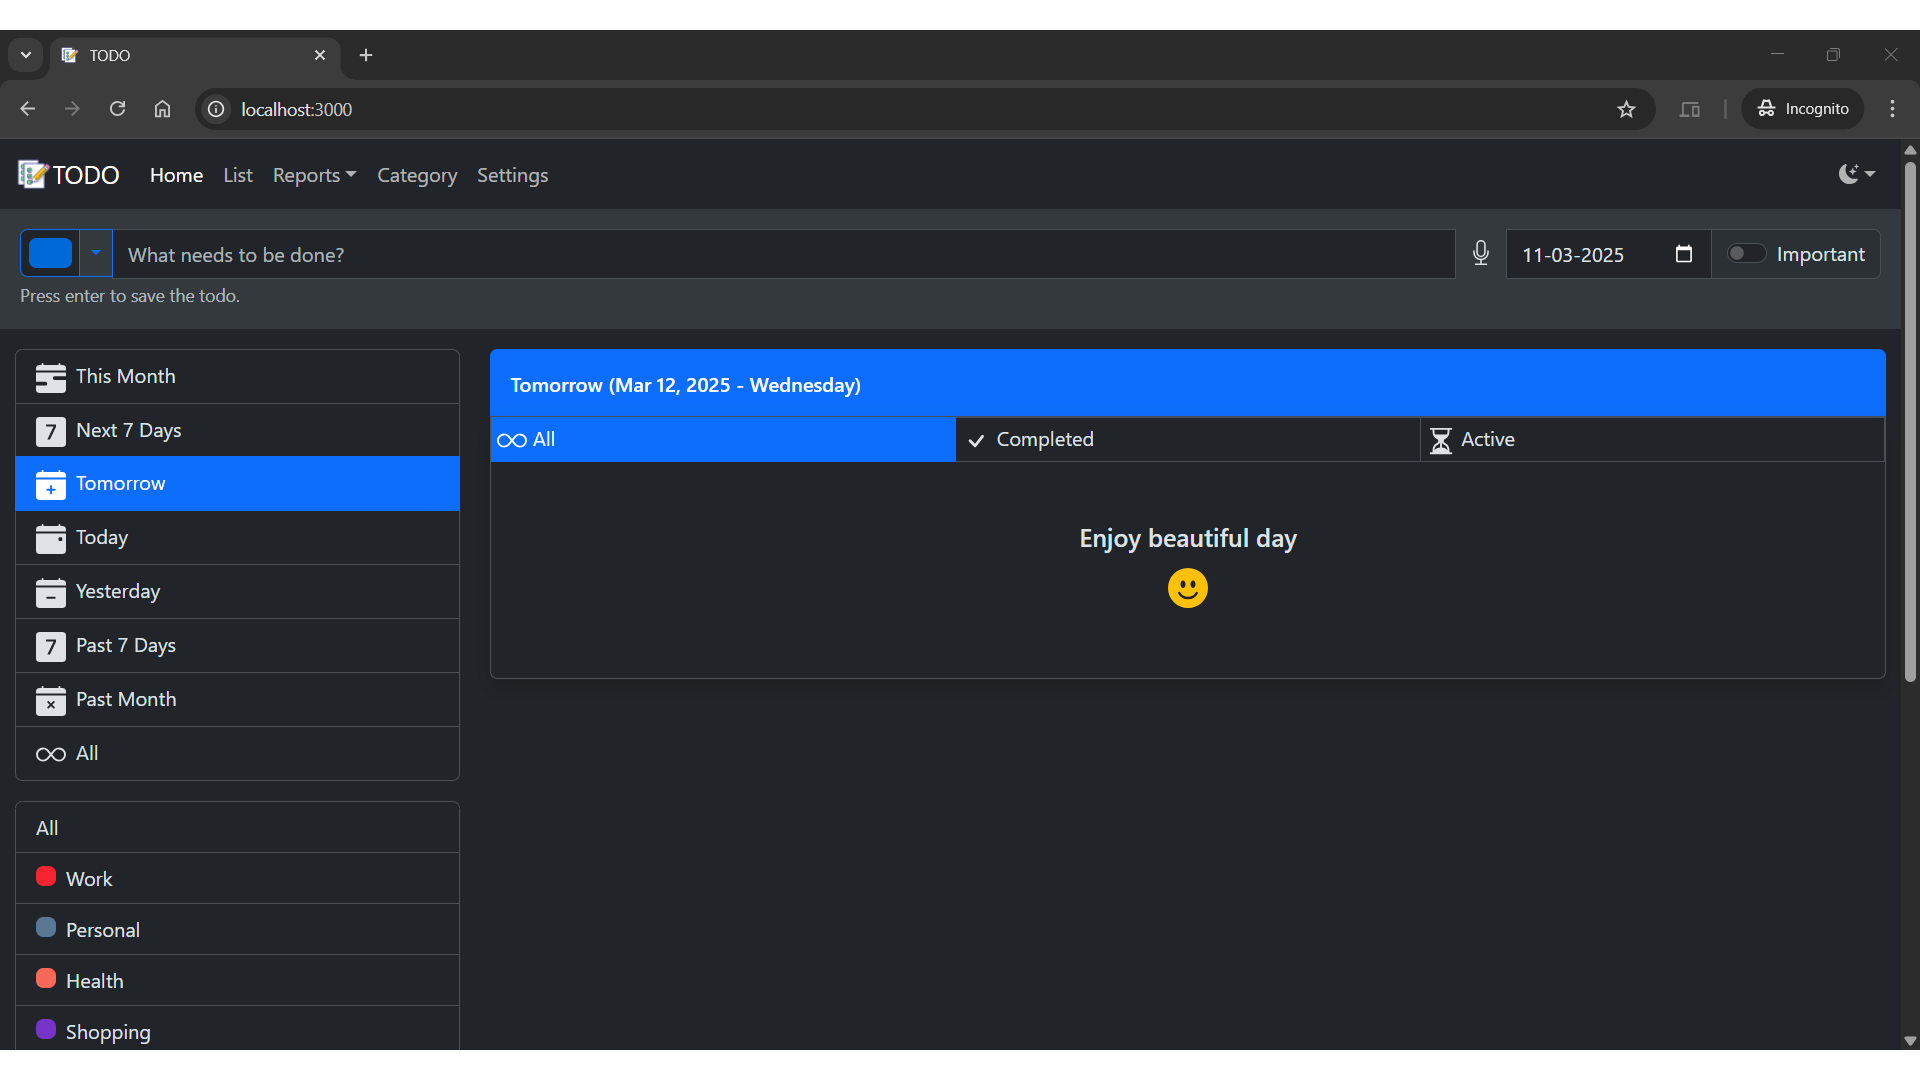
Task: Click the TODO logo icon
Action: pyautogui.click(x=33, y=175)
